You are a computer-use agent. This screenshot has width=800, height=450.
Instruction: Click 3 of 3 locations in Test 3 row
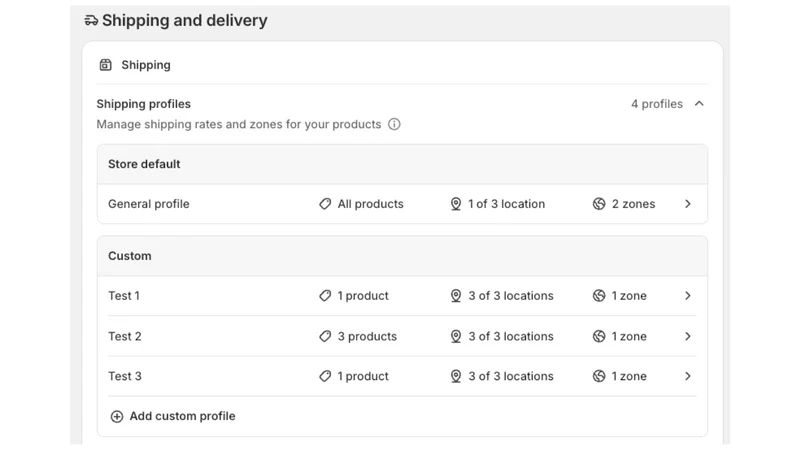point(511,377)
